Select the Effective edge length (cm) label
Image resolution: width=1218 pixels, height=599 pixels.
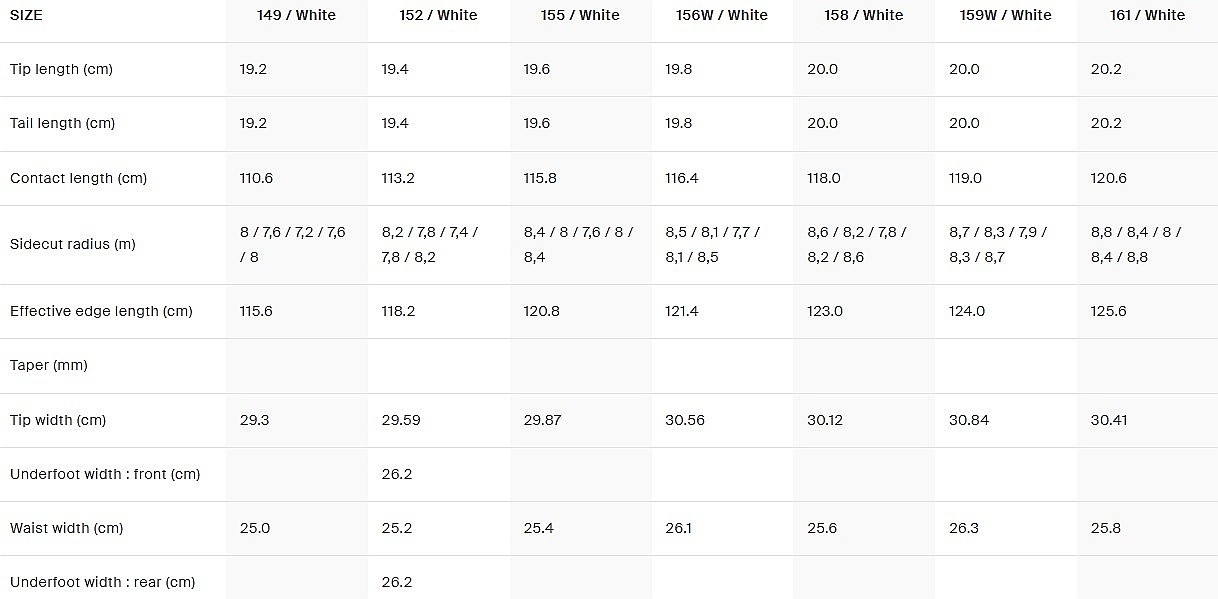[101, 311]
